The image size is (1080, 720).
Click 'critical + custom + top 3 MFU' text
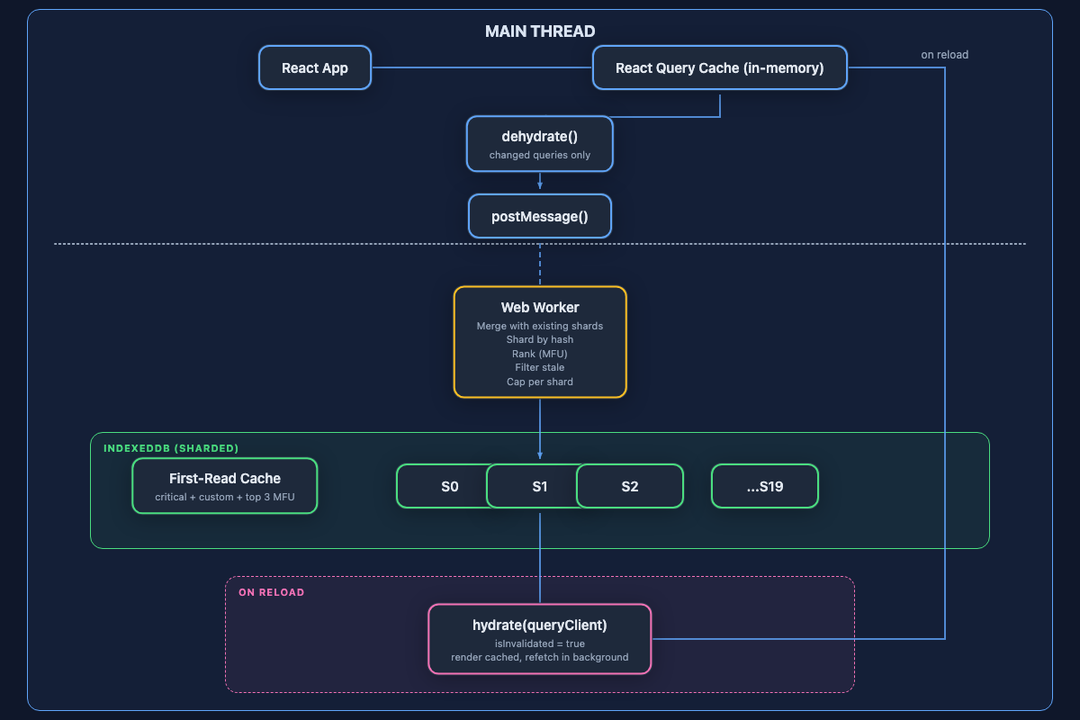point(225,497)
